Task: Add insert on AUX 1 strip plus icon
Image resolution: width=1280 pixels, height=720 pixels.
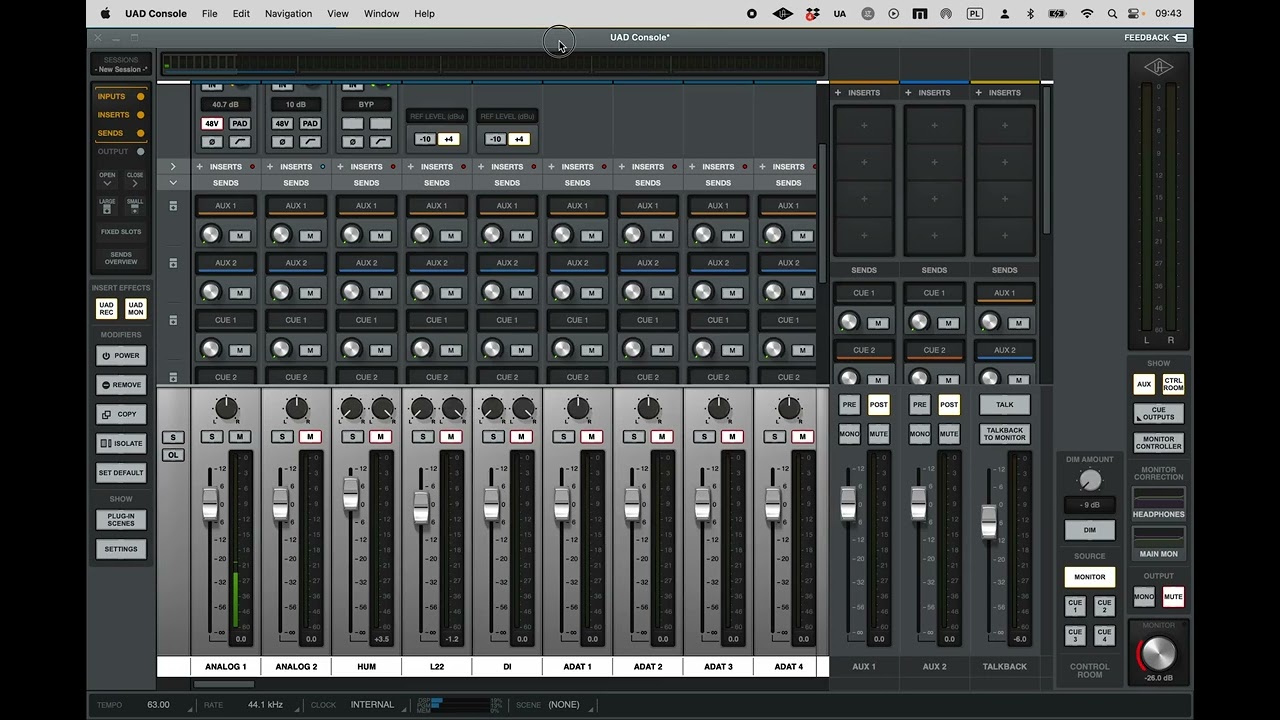Action: (838, 93)
